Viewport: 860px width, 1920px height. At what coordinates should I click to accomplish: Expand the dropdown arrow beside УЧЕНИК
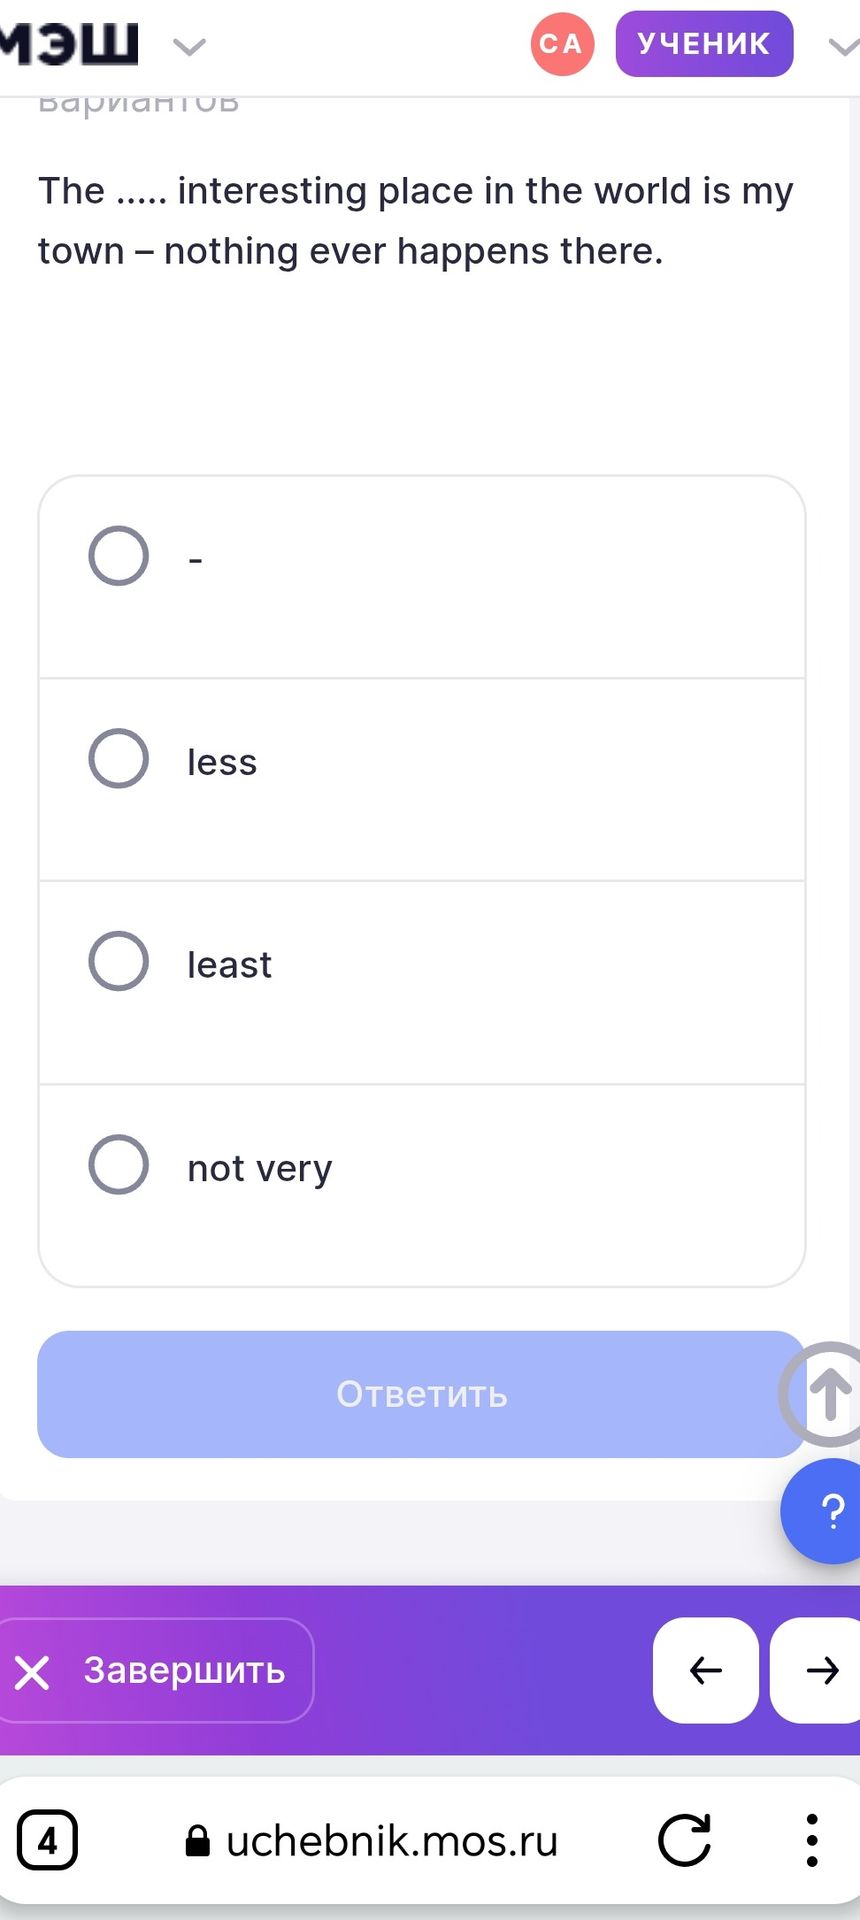coord(843,46)
